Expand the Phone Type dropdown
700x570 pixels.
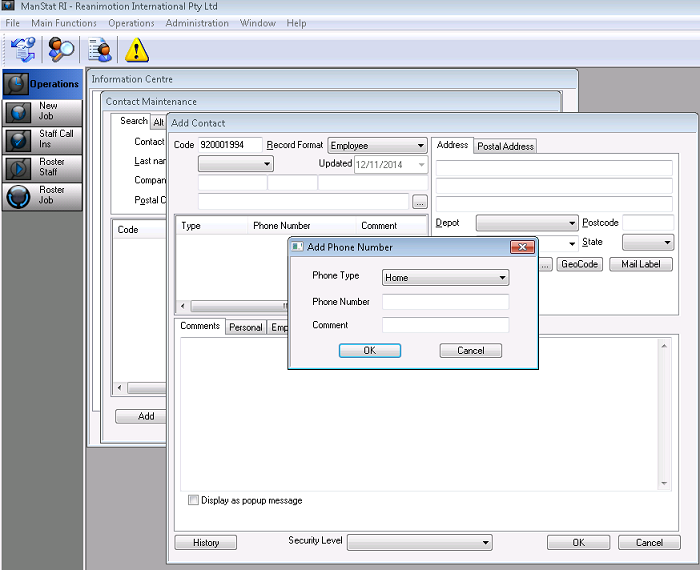point(446,278)
